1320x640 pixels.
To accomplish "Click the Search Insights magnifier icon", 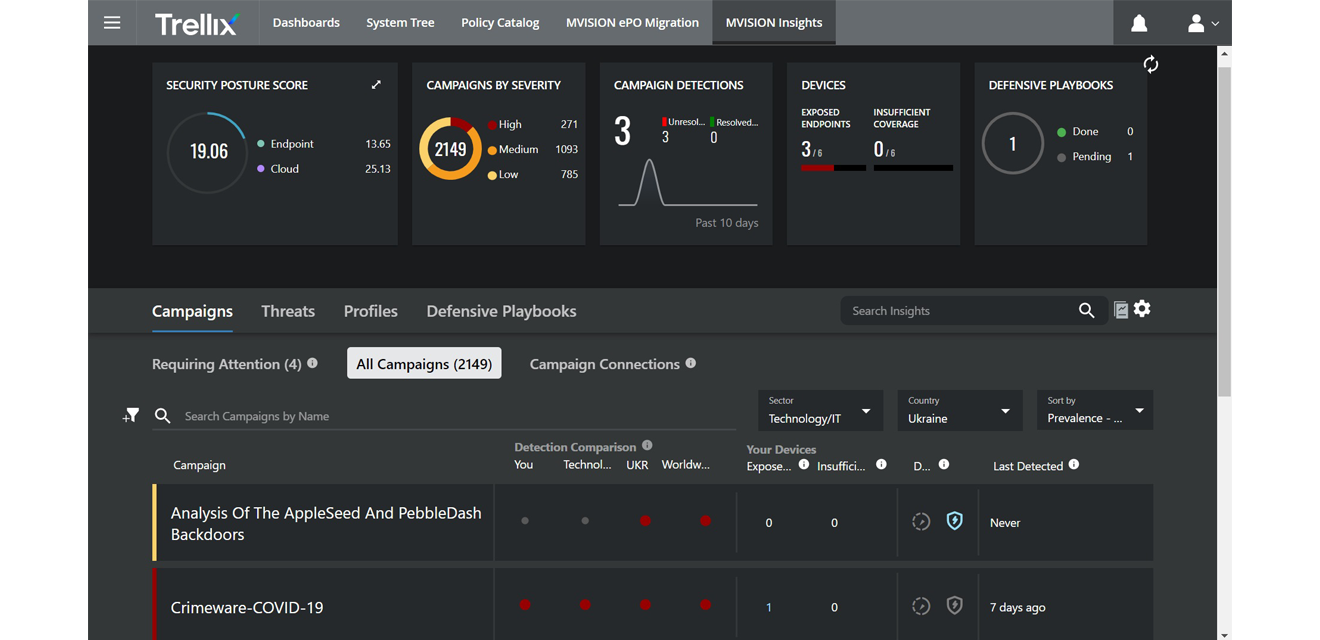I will tap(1086, 311).
